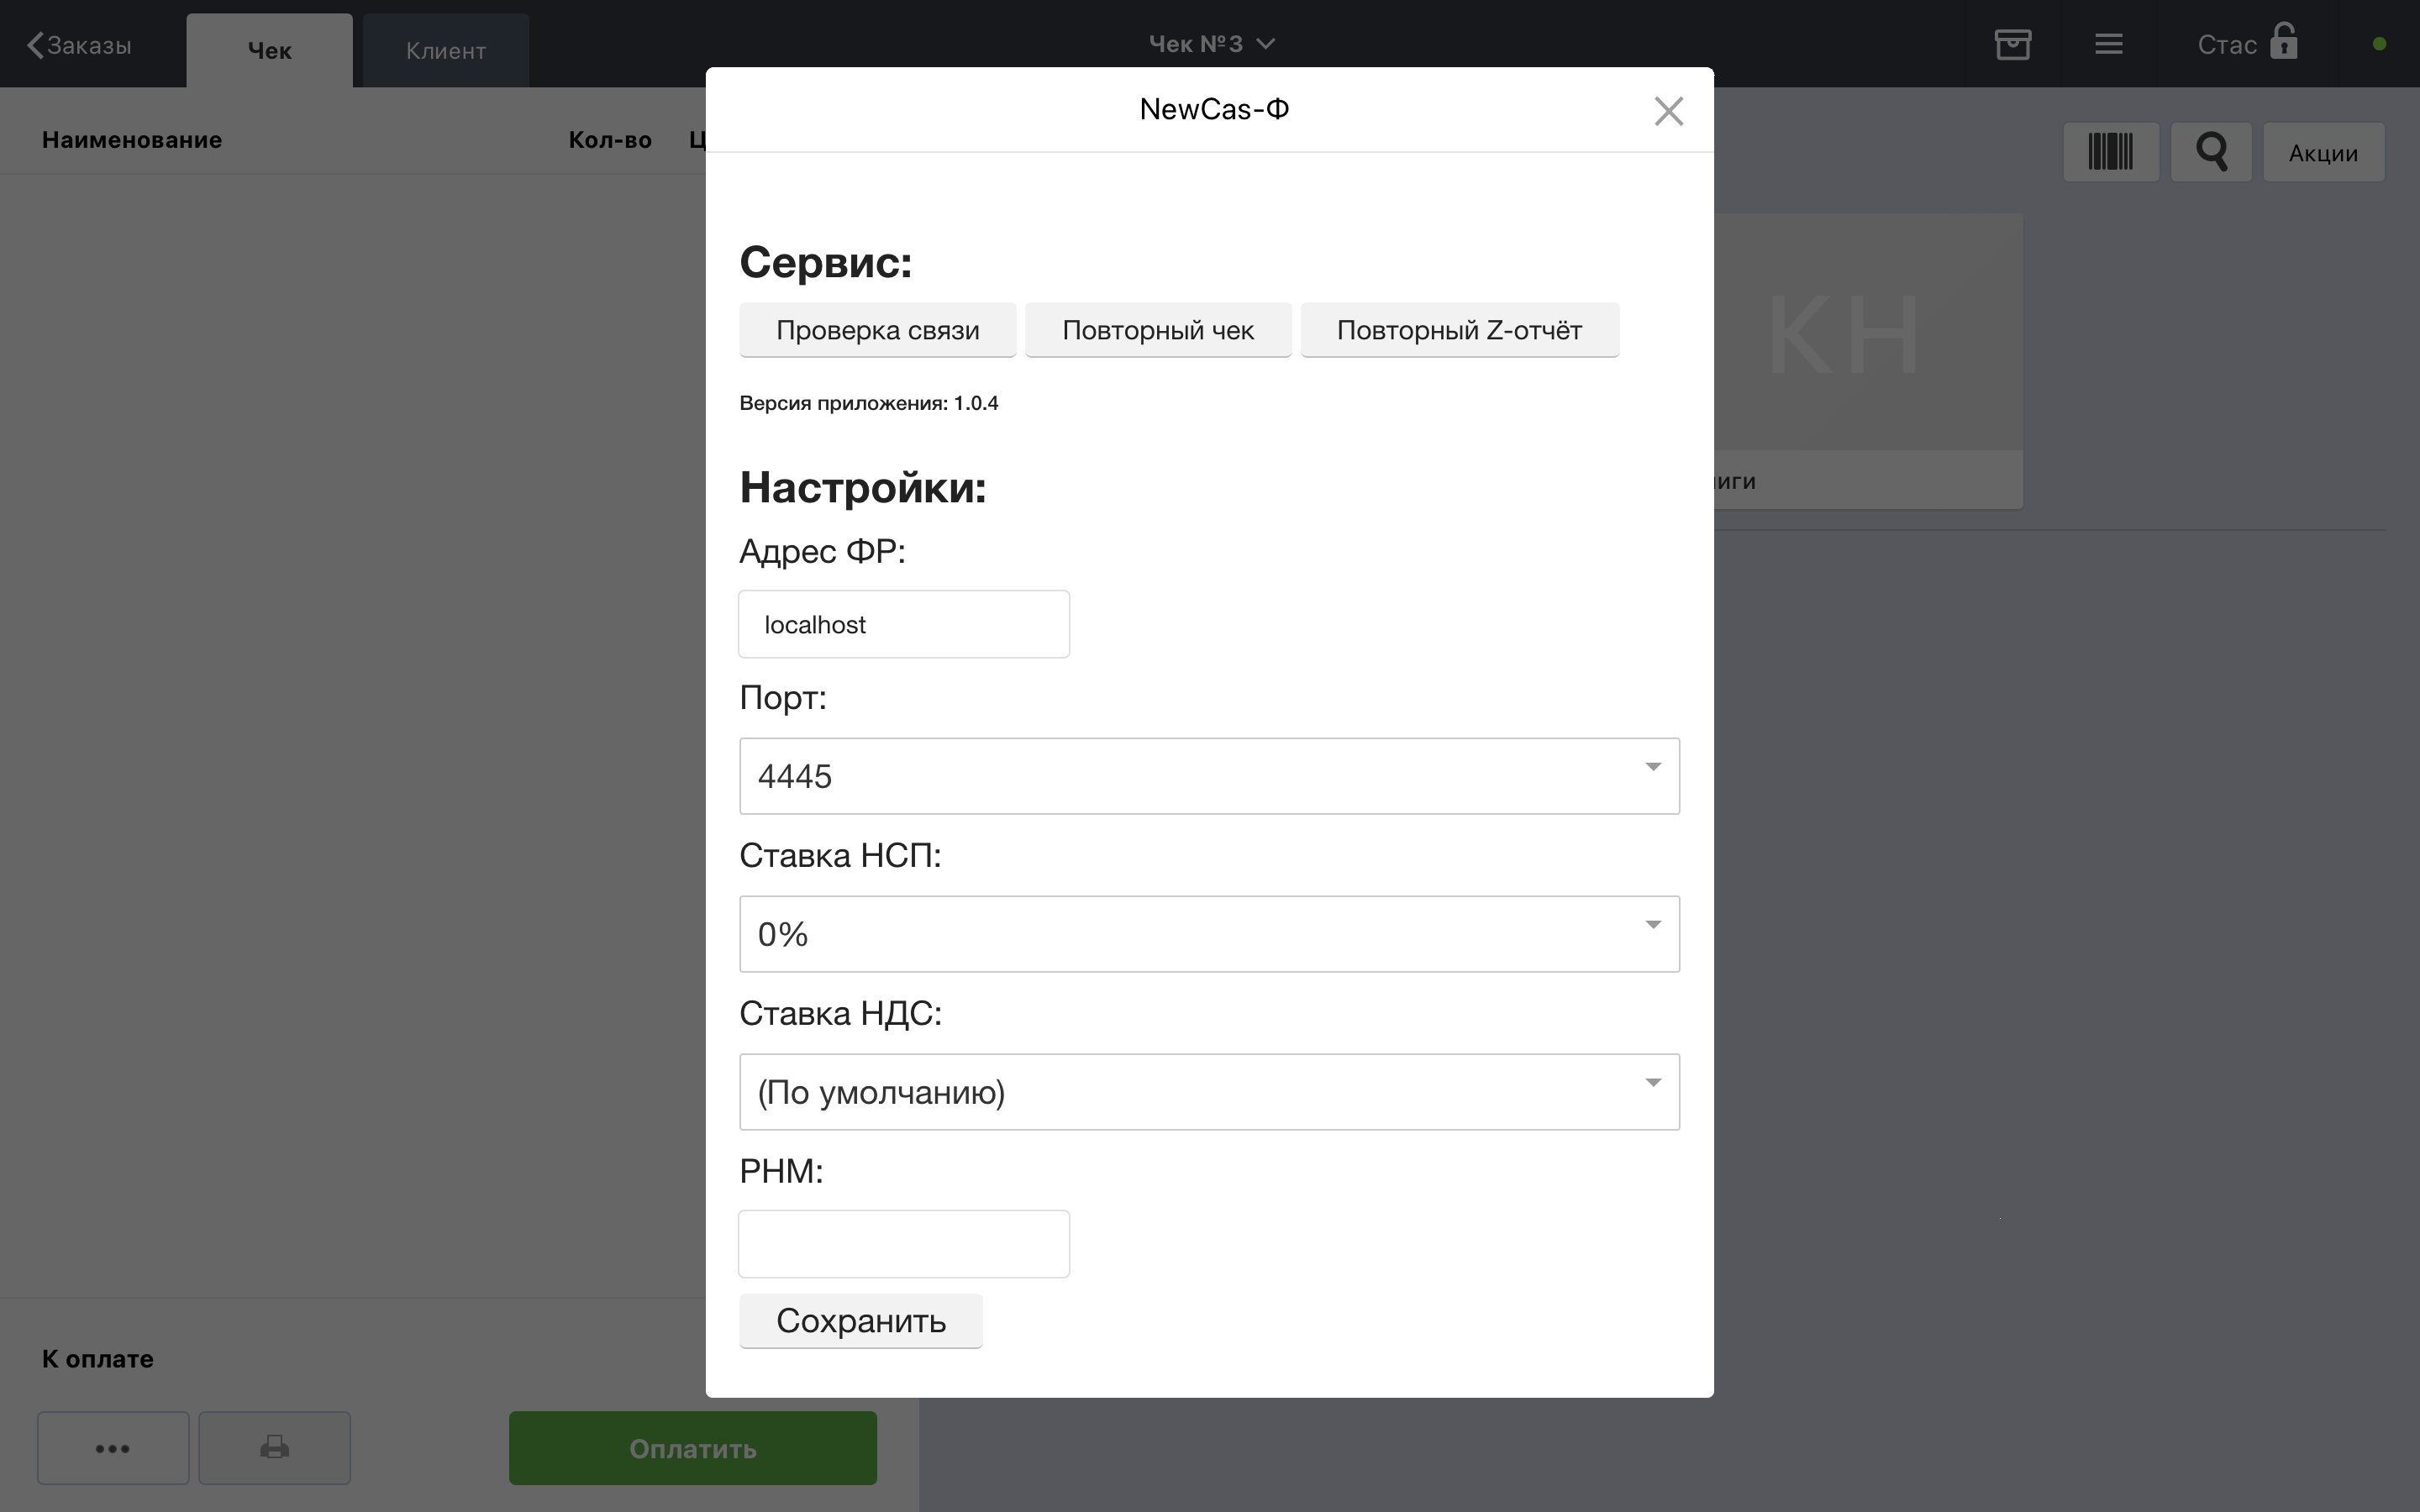Image resolution: width=2420 pixels, height=1512 pixels.
Task: Open the Ставка НСП dropdown
Action: coord(1208,934)
